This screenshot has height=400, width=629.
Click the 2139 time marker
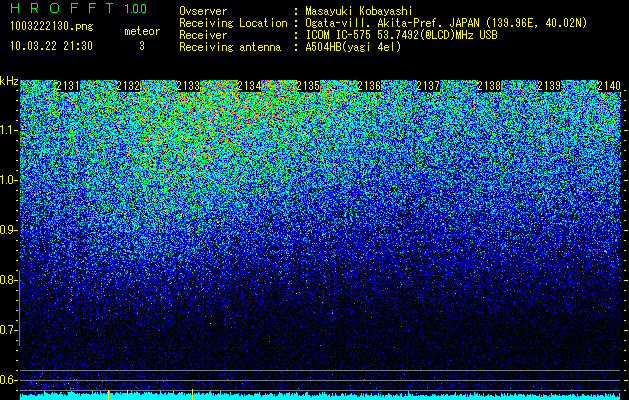tap(549, 86)
